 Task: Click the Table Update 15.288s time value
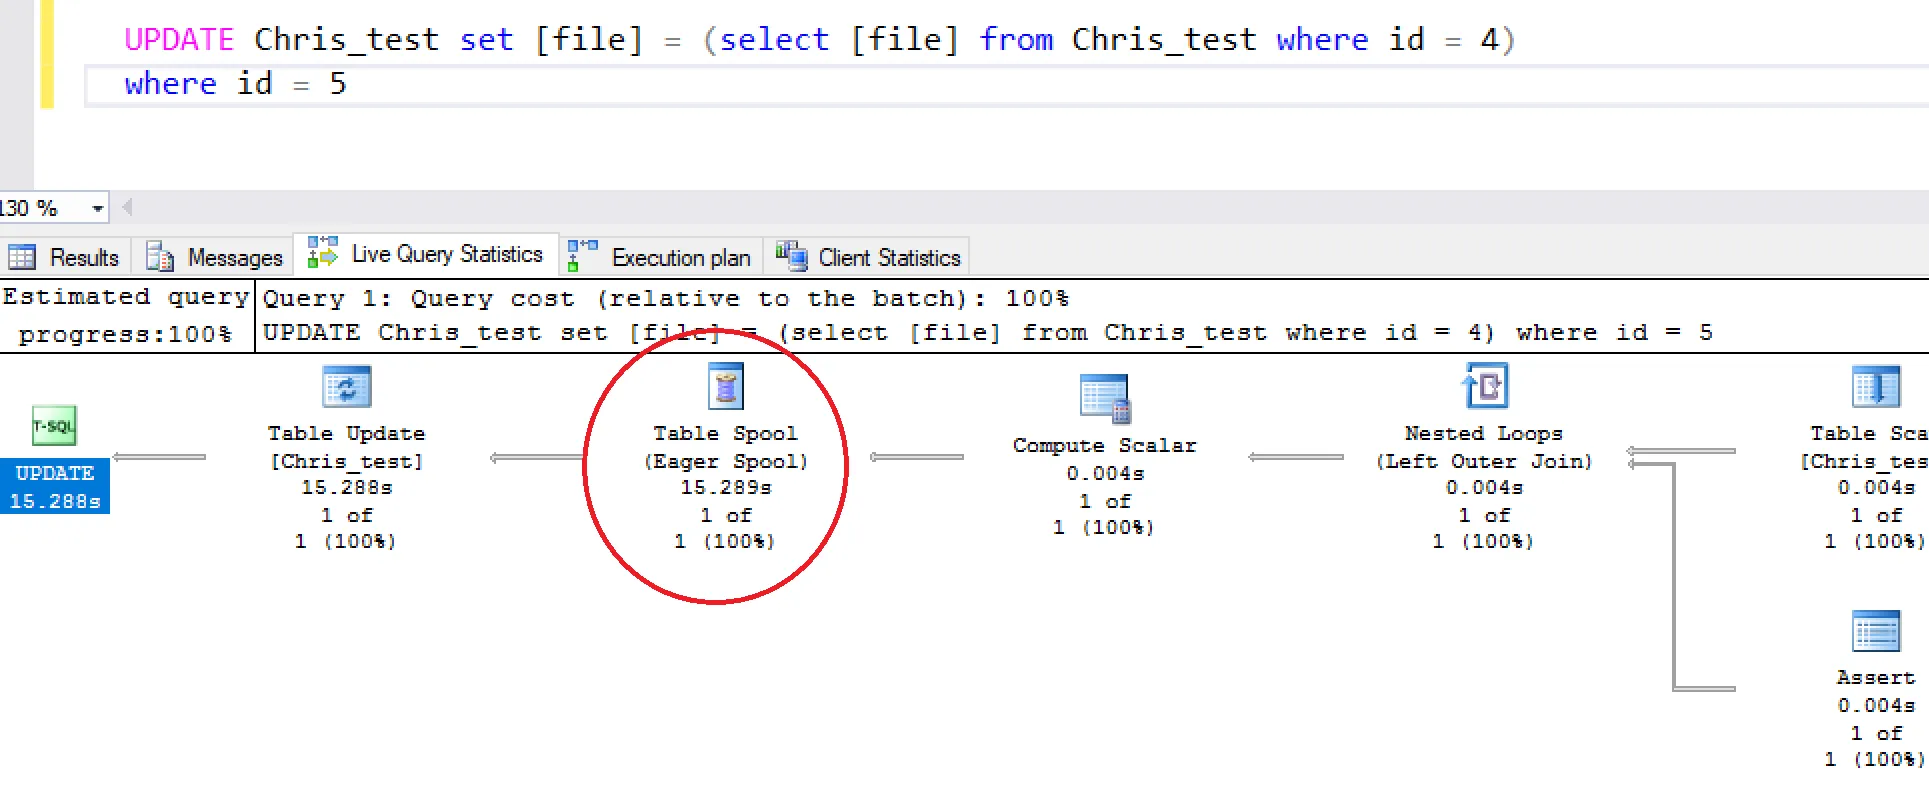point(347,487)
